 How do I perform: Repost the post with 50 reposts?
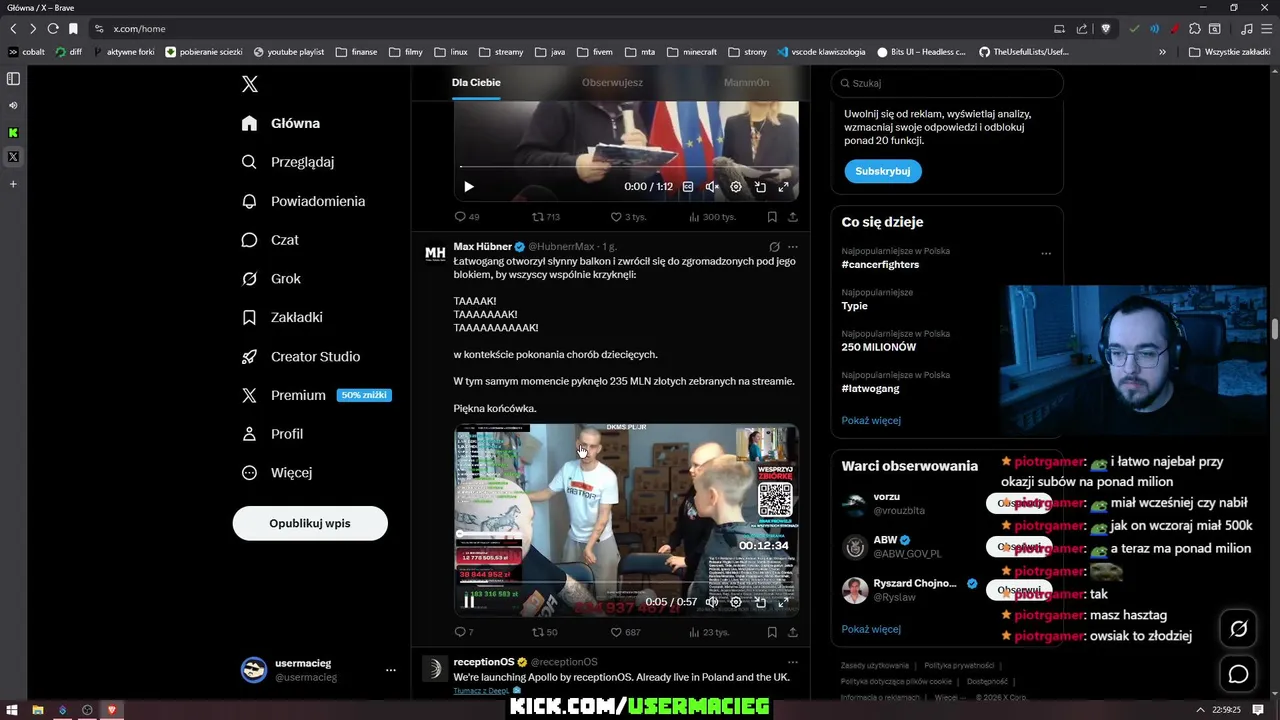tap(545, 632)
